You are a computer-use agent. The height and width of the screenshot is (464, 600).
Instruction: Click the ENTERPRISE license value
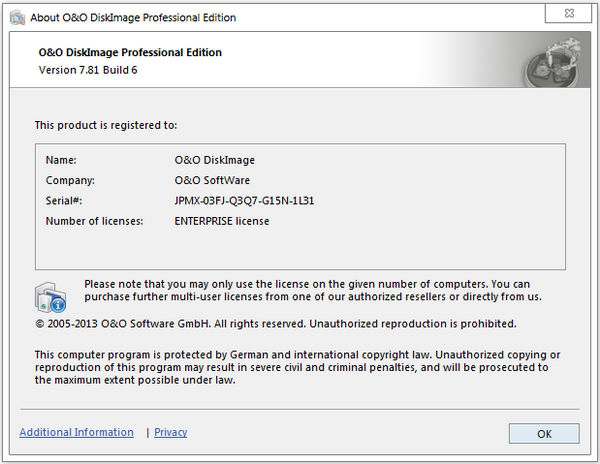coord(221,221)
